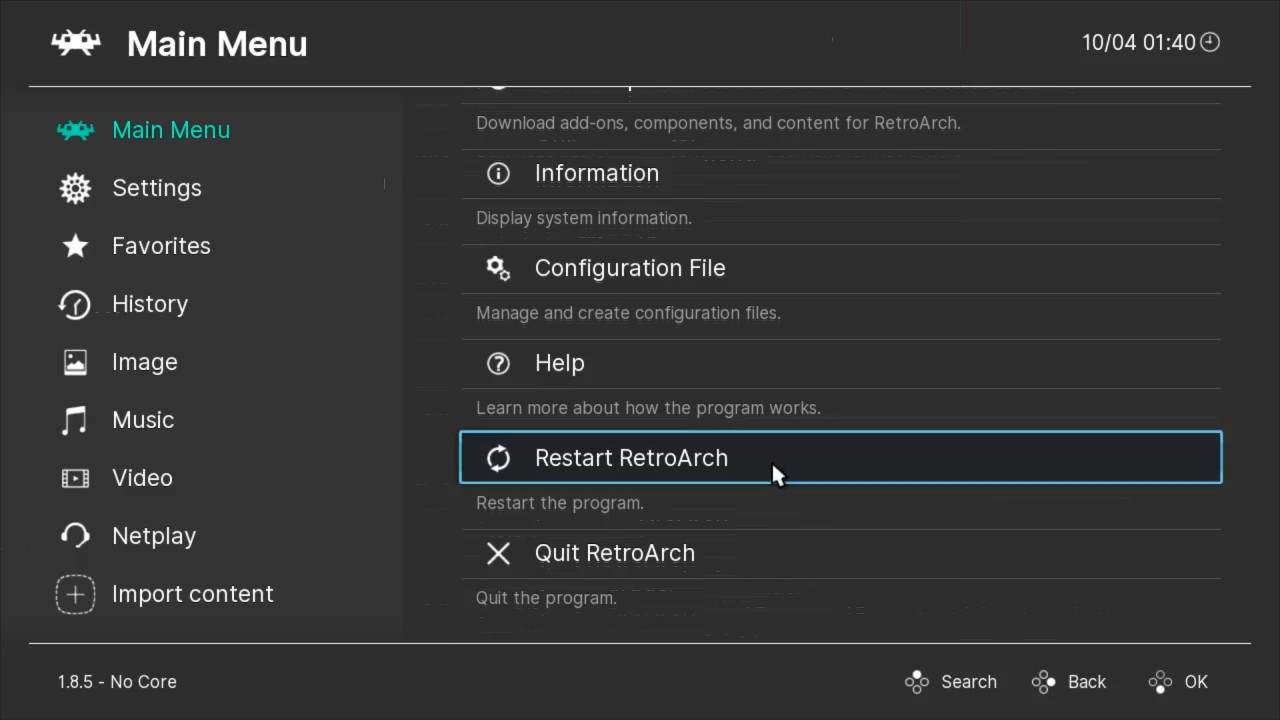This screenshot has width=1280, height=720.
Task: Click the Video film icon
Action: tap(75, 478)
